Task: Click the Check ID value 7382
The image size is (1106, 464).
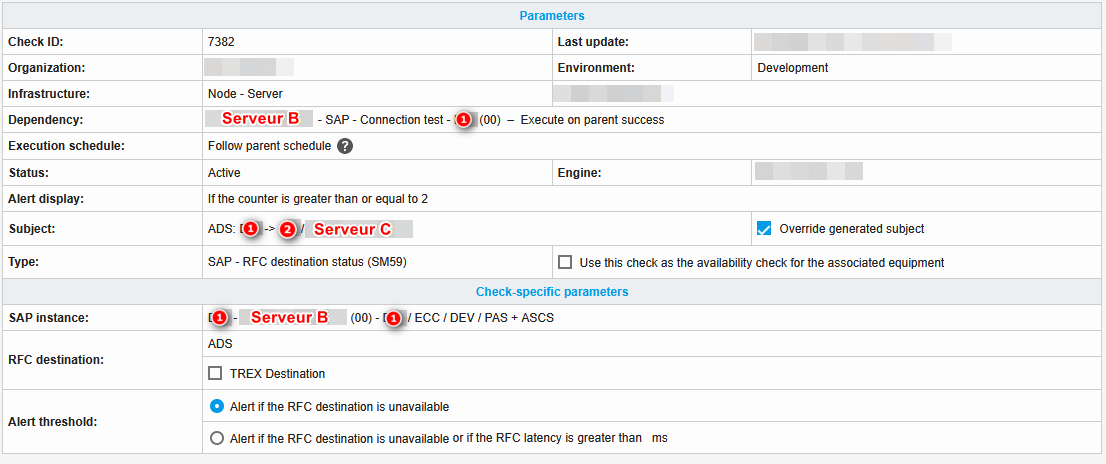Action: [x=221, y=42]
